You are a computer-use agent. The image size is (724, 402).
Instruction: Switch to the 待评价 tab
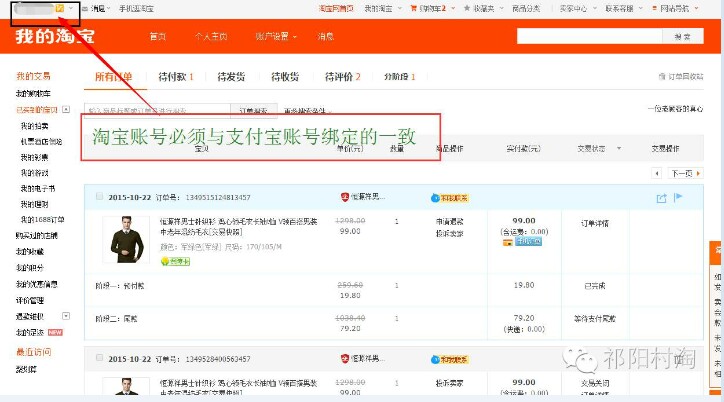[343, 77]
